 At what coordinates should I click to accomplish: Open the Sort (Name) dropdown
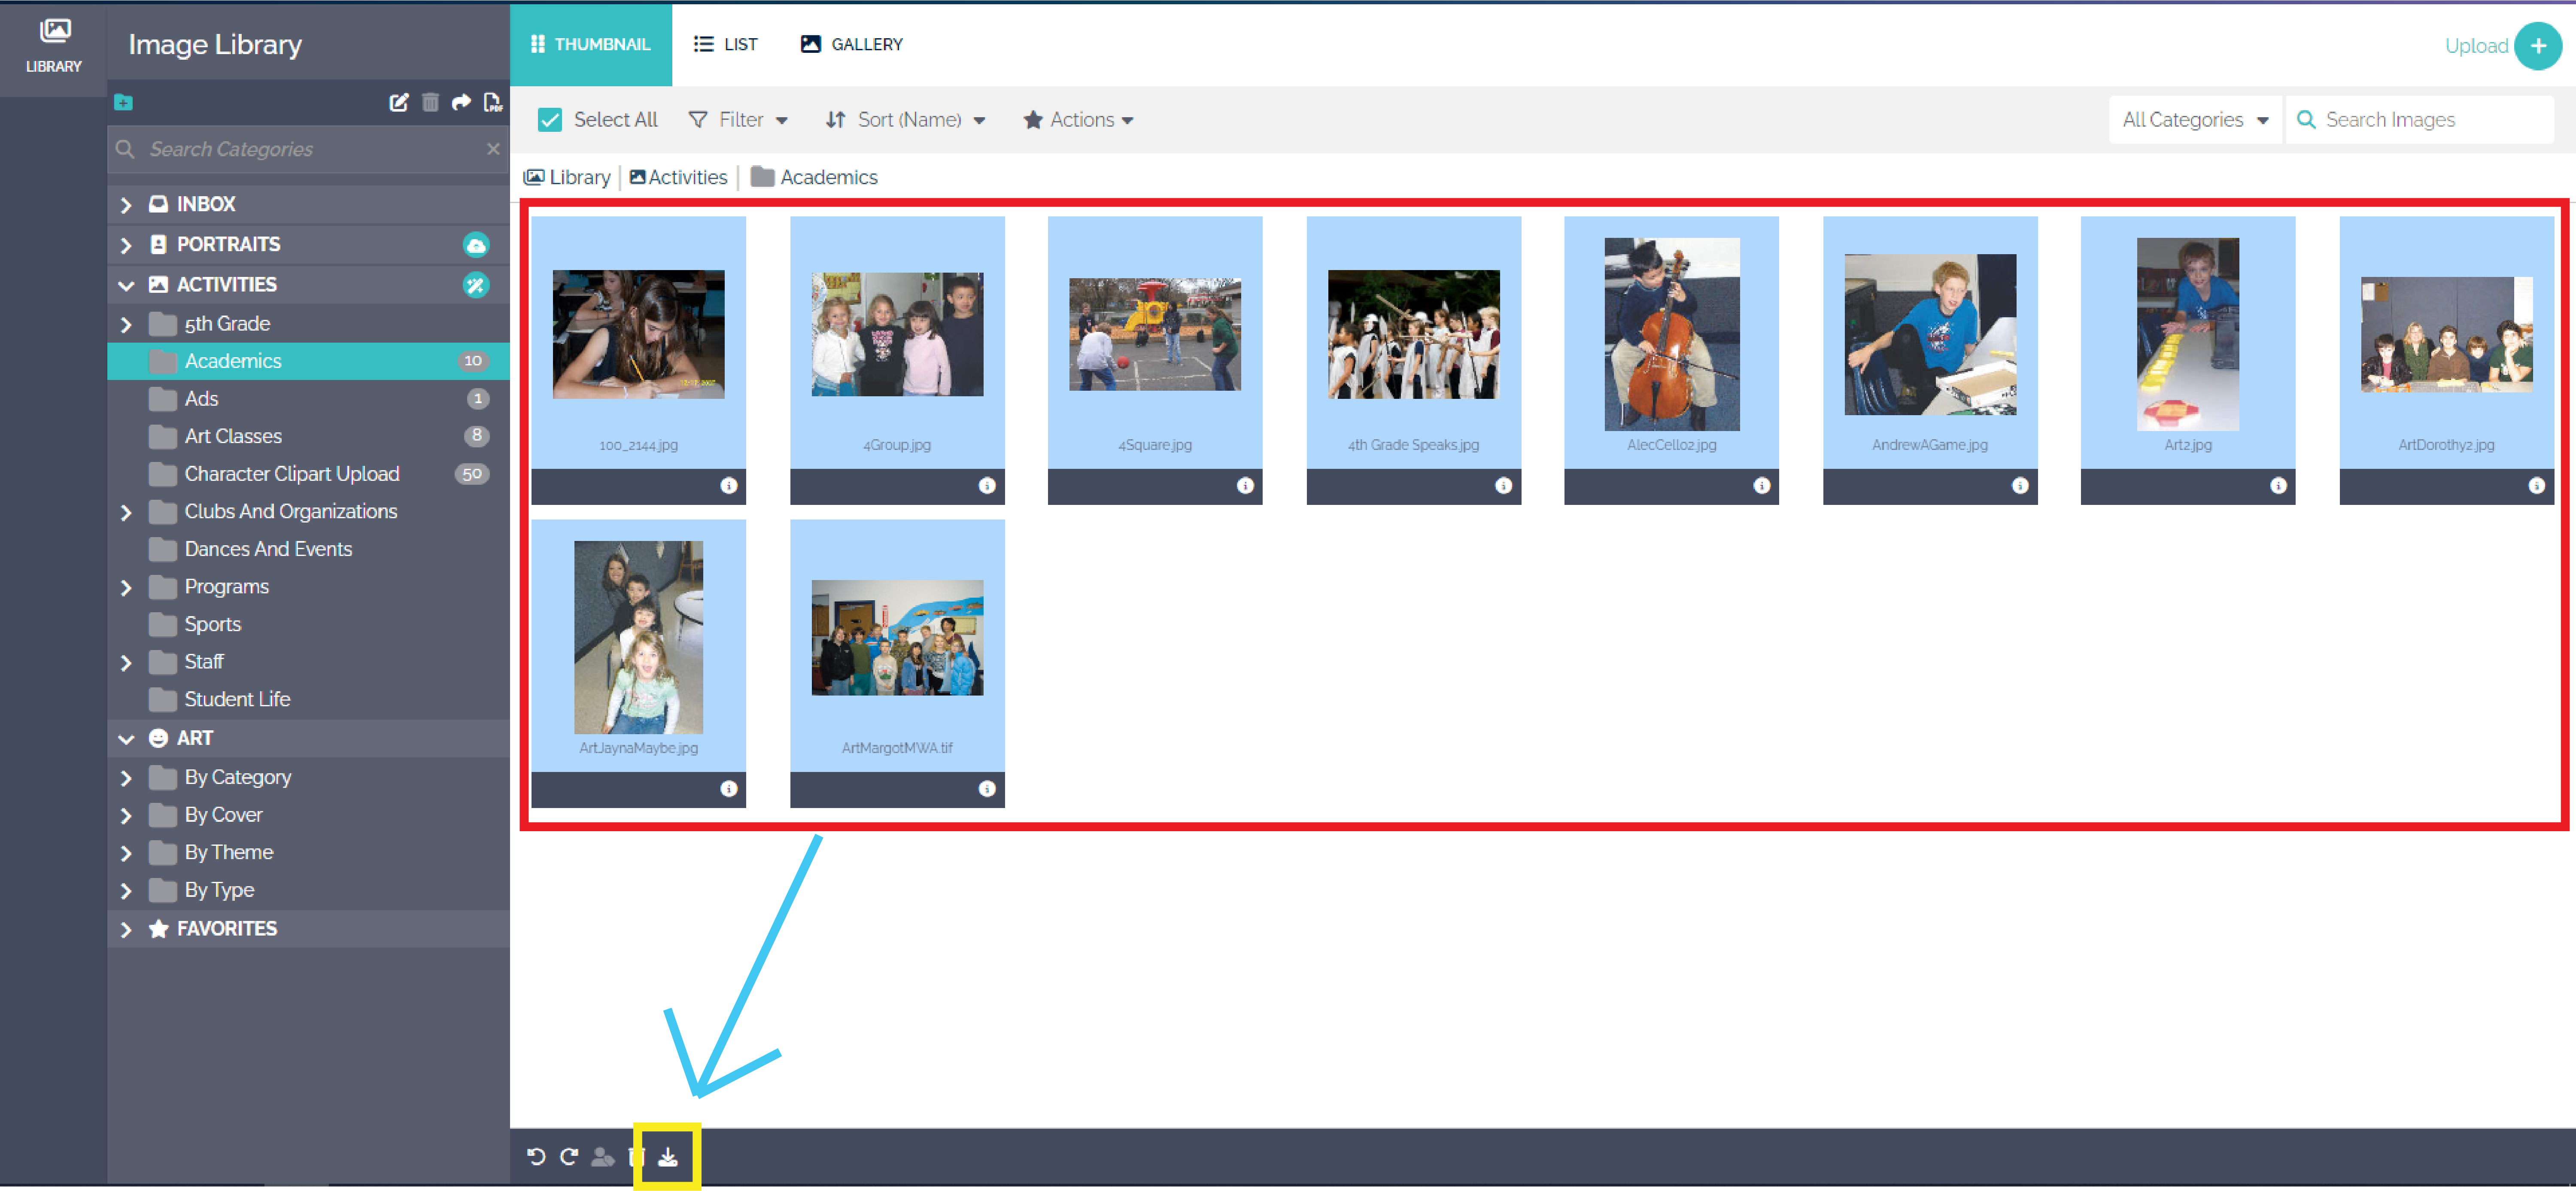click(x=905, y=120)
